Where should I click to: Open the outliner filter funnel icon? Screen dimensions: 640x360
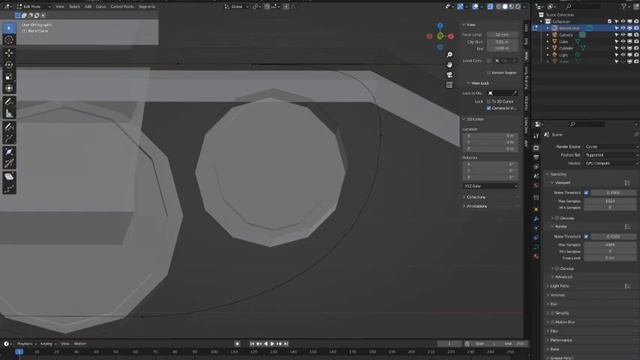point(624,7)
